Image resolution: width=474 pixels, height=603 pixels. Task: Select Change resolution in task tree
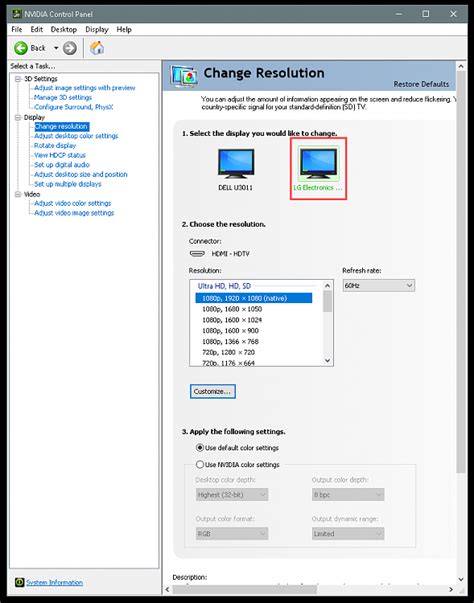point(62,127)
